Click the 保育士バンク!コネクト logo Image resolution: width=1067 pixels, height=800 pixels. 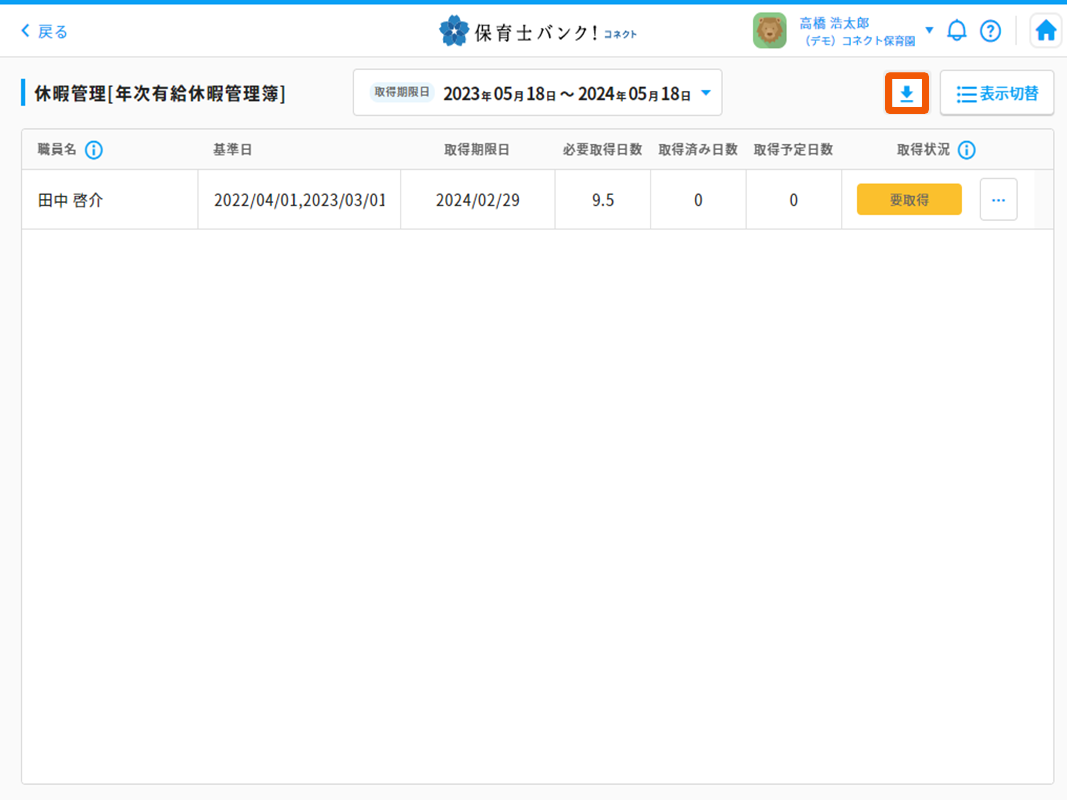pyautogui.click(x=538, y=31)
